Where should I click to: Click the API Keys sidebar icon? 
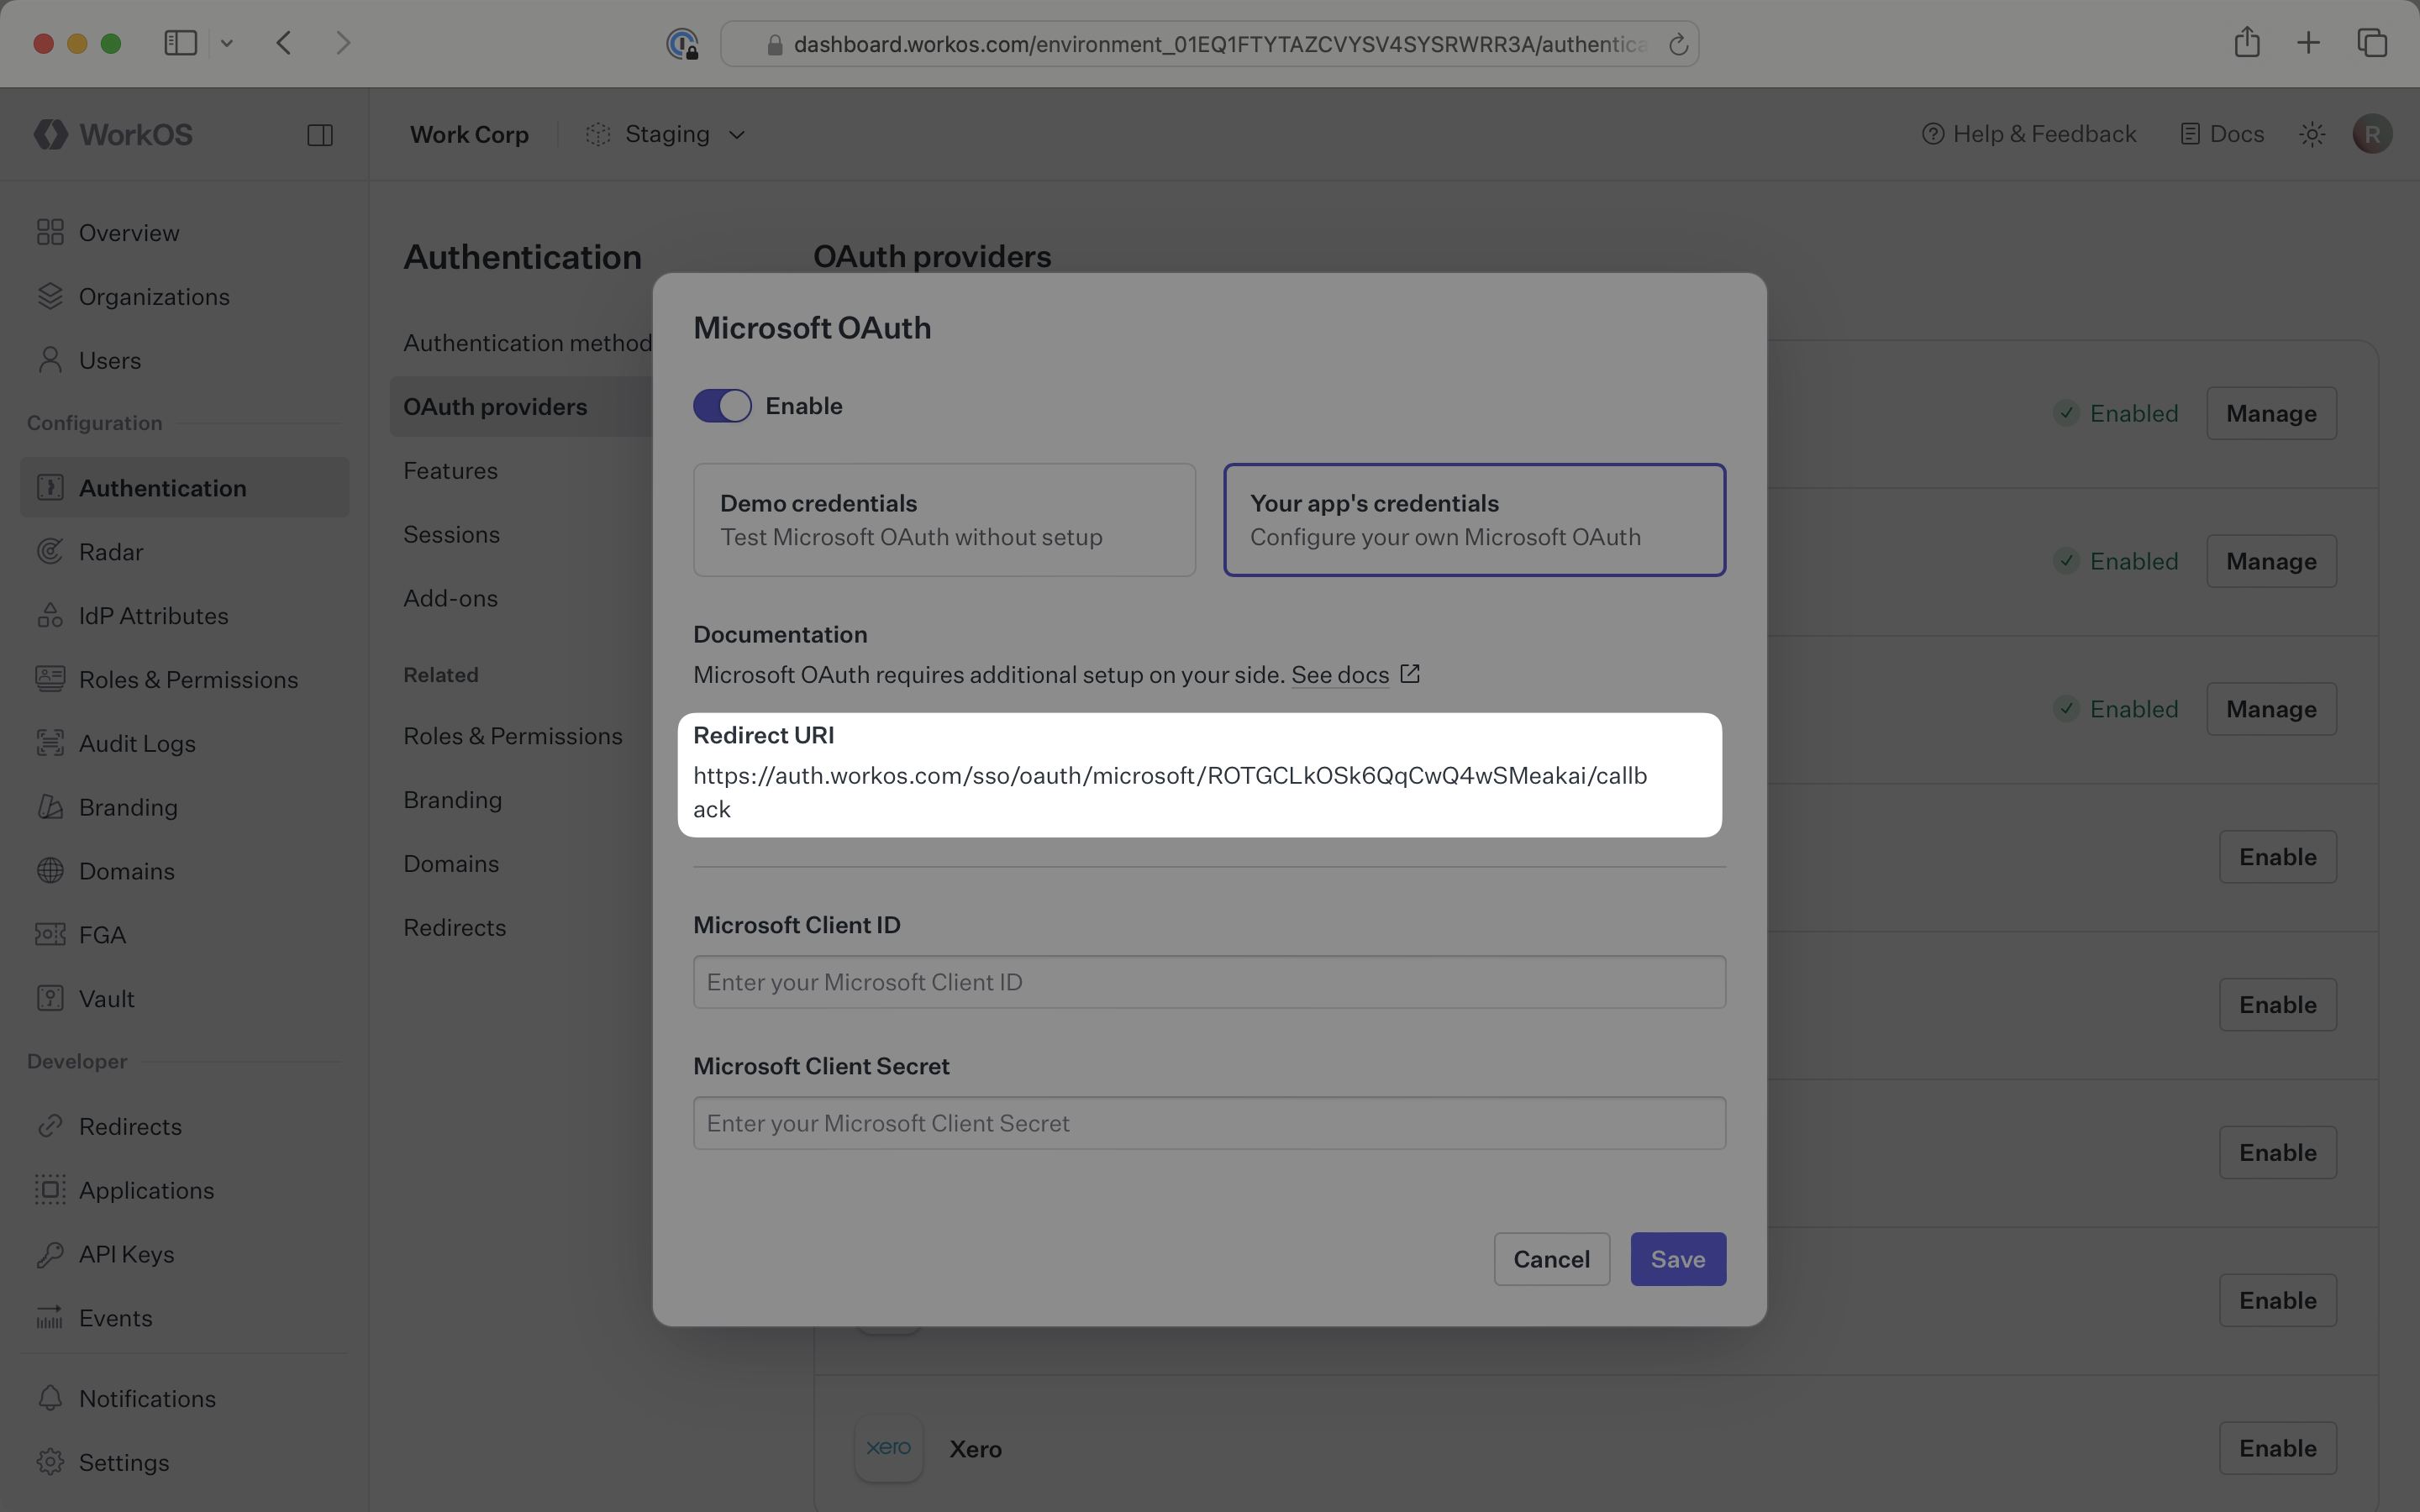coord(50,1254)
